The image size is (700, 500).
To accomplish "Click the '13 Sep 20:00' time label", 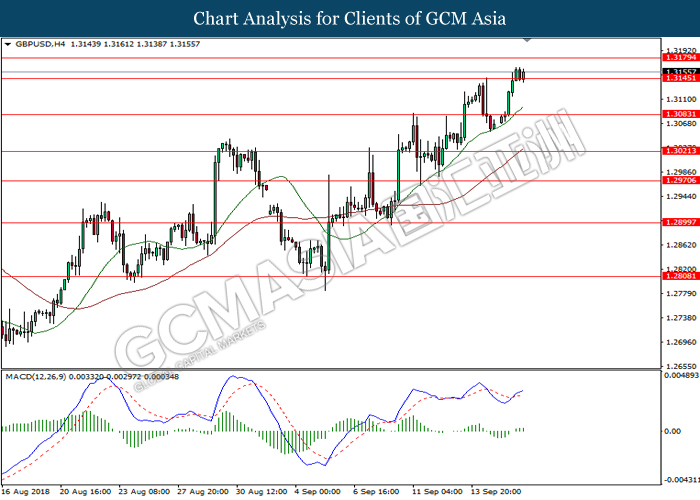I will 496,492.
